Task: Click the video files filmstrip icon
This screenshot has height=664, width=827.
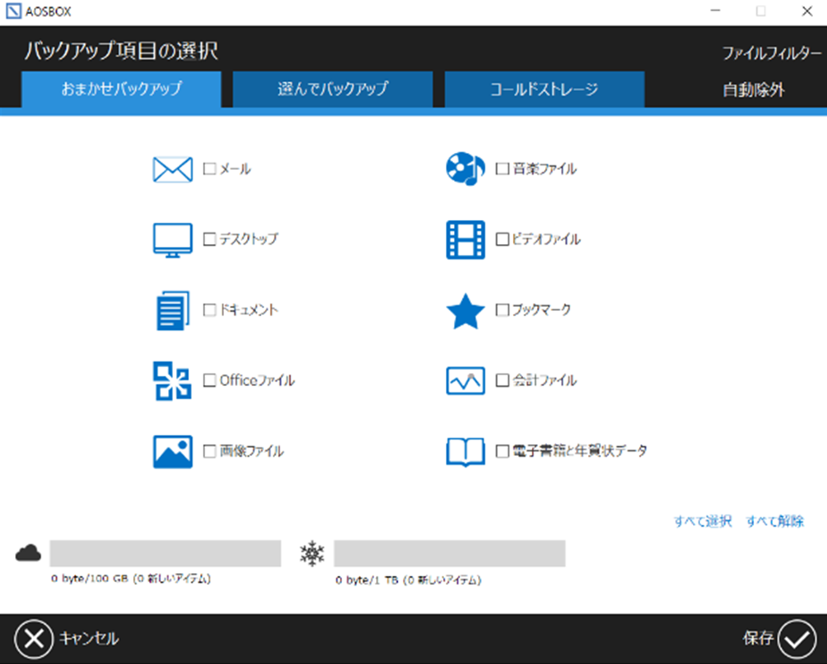Action: (x=465, y=240)
